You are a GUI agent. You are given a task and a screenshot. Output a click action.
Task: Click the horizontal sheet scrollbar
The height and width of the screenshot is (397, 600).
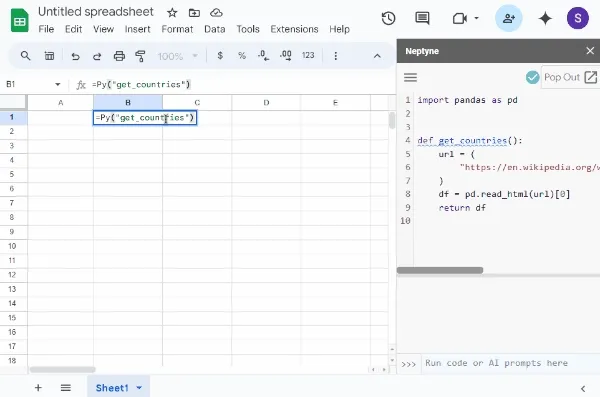[63, 369]
